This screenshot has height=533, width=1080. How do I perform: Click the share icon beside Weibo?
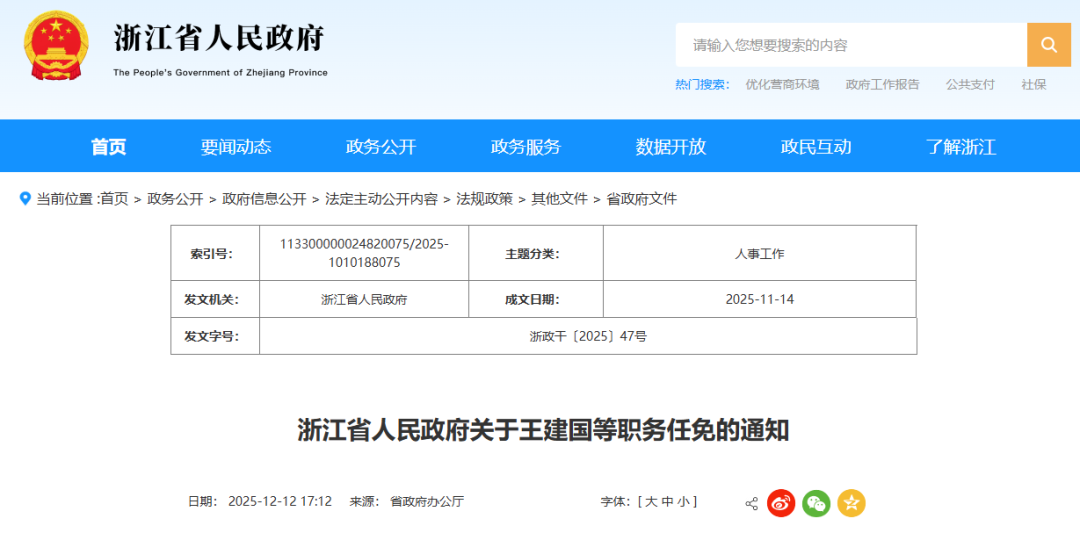tap(751, 503)
